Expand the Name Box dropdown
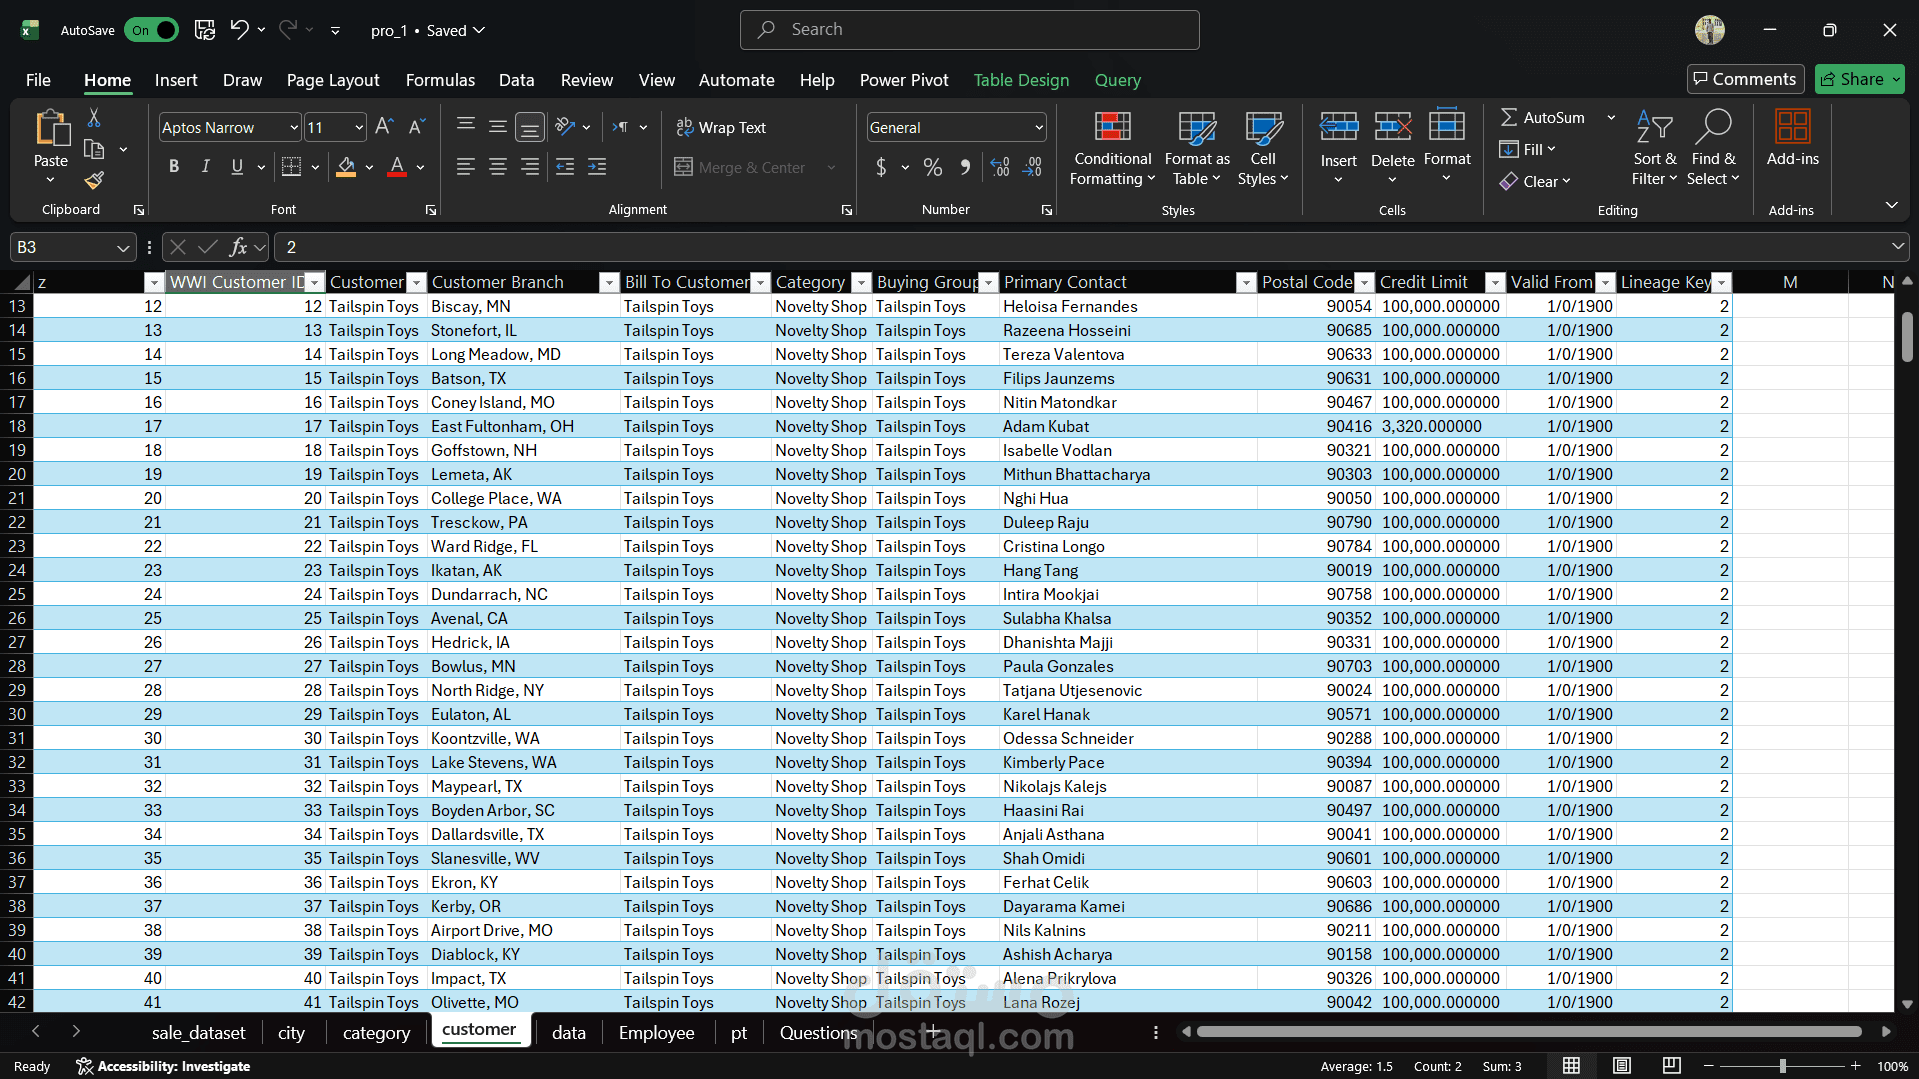This screenshot has height=1079, width=1919. tap(123, 247)
